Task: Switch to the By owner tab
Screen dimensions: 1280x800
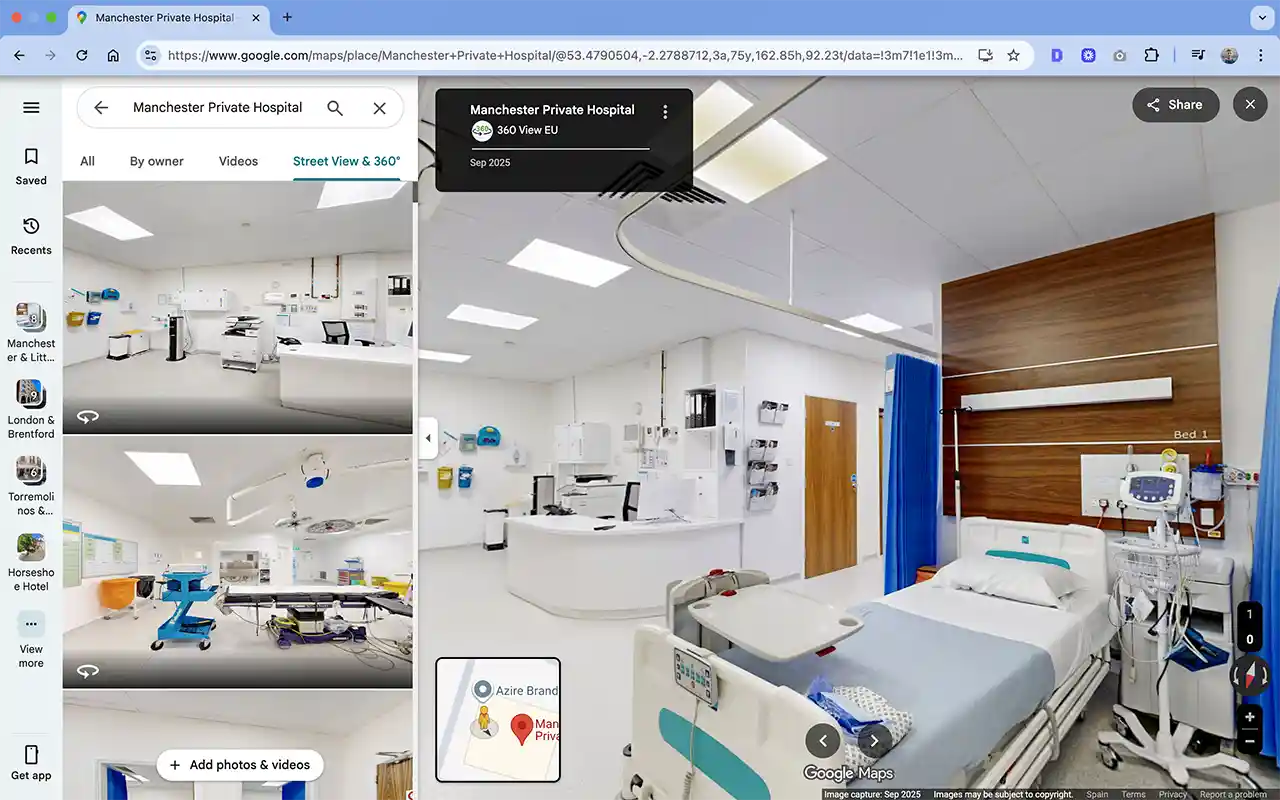Action: click(157, 161)
